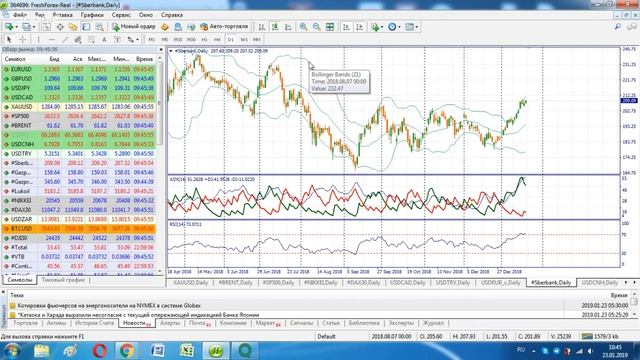
Task: Click the MetaEditor yellow book icon
Action: pos(165,27)
